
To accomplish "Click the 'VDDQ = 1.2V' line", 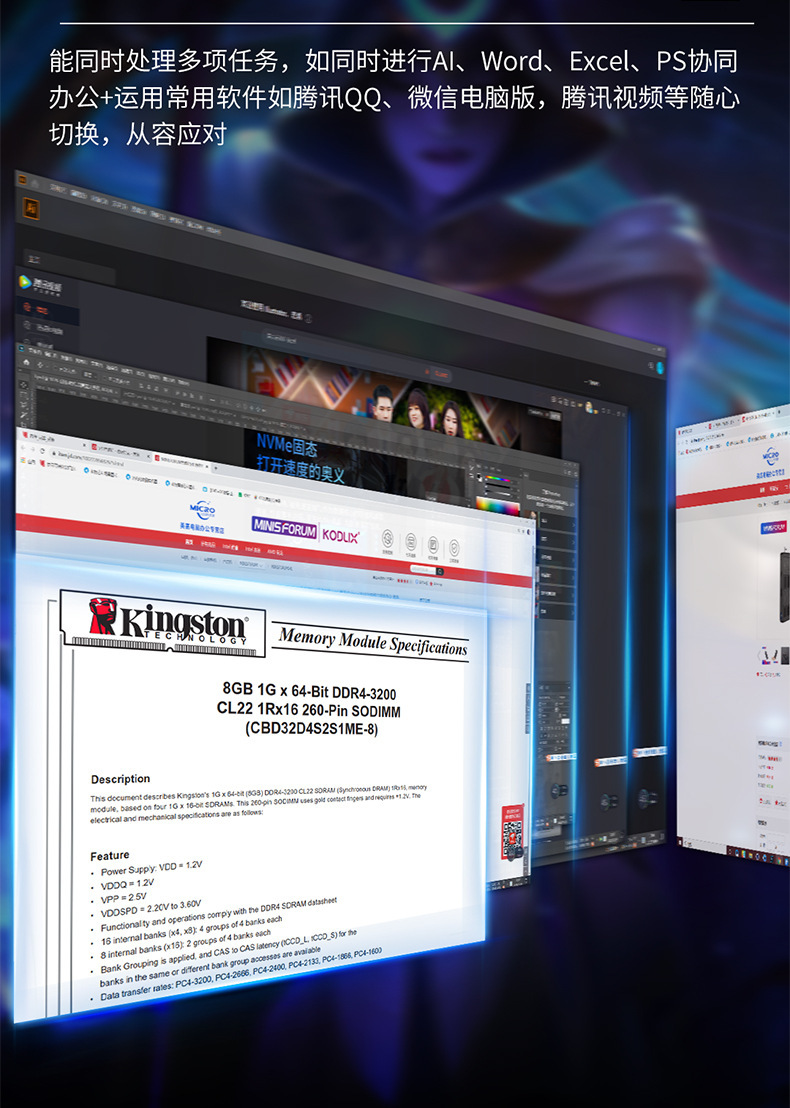I will pyautogui.click(x=127, y=884).
